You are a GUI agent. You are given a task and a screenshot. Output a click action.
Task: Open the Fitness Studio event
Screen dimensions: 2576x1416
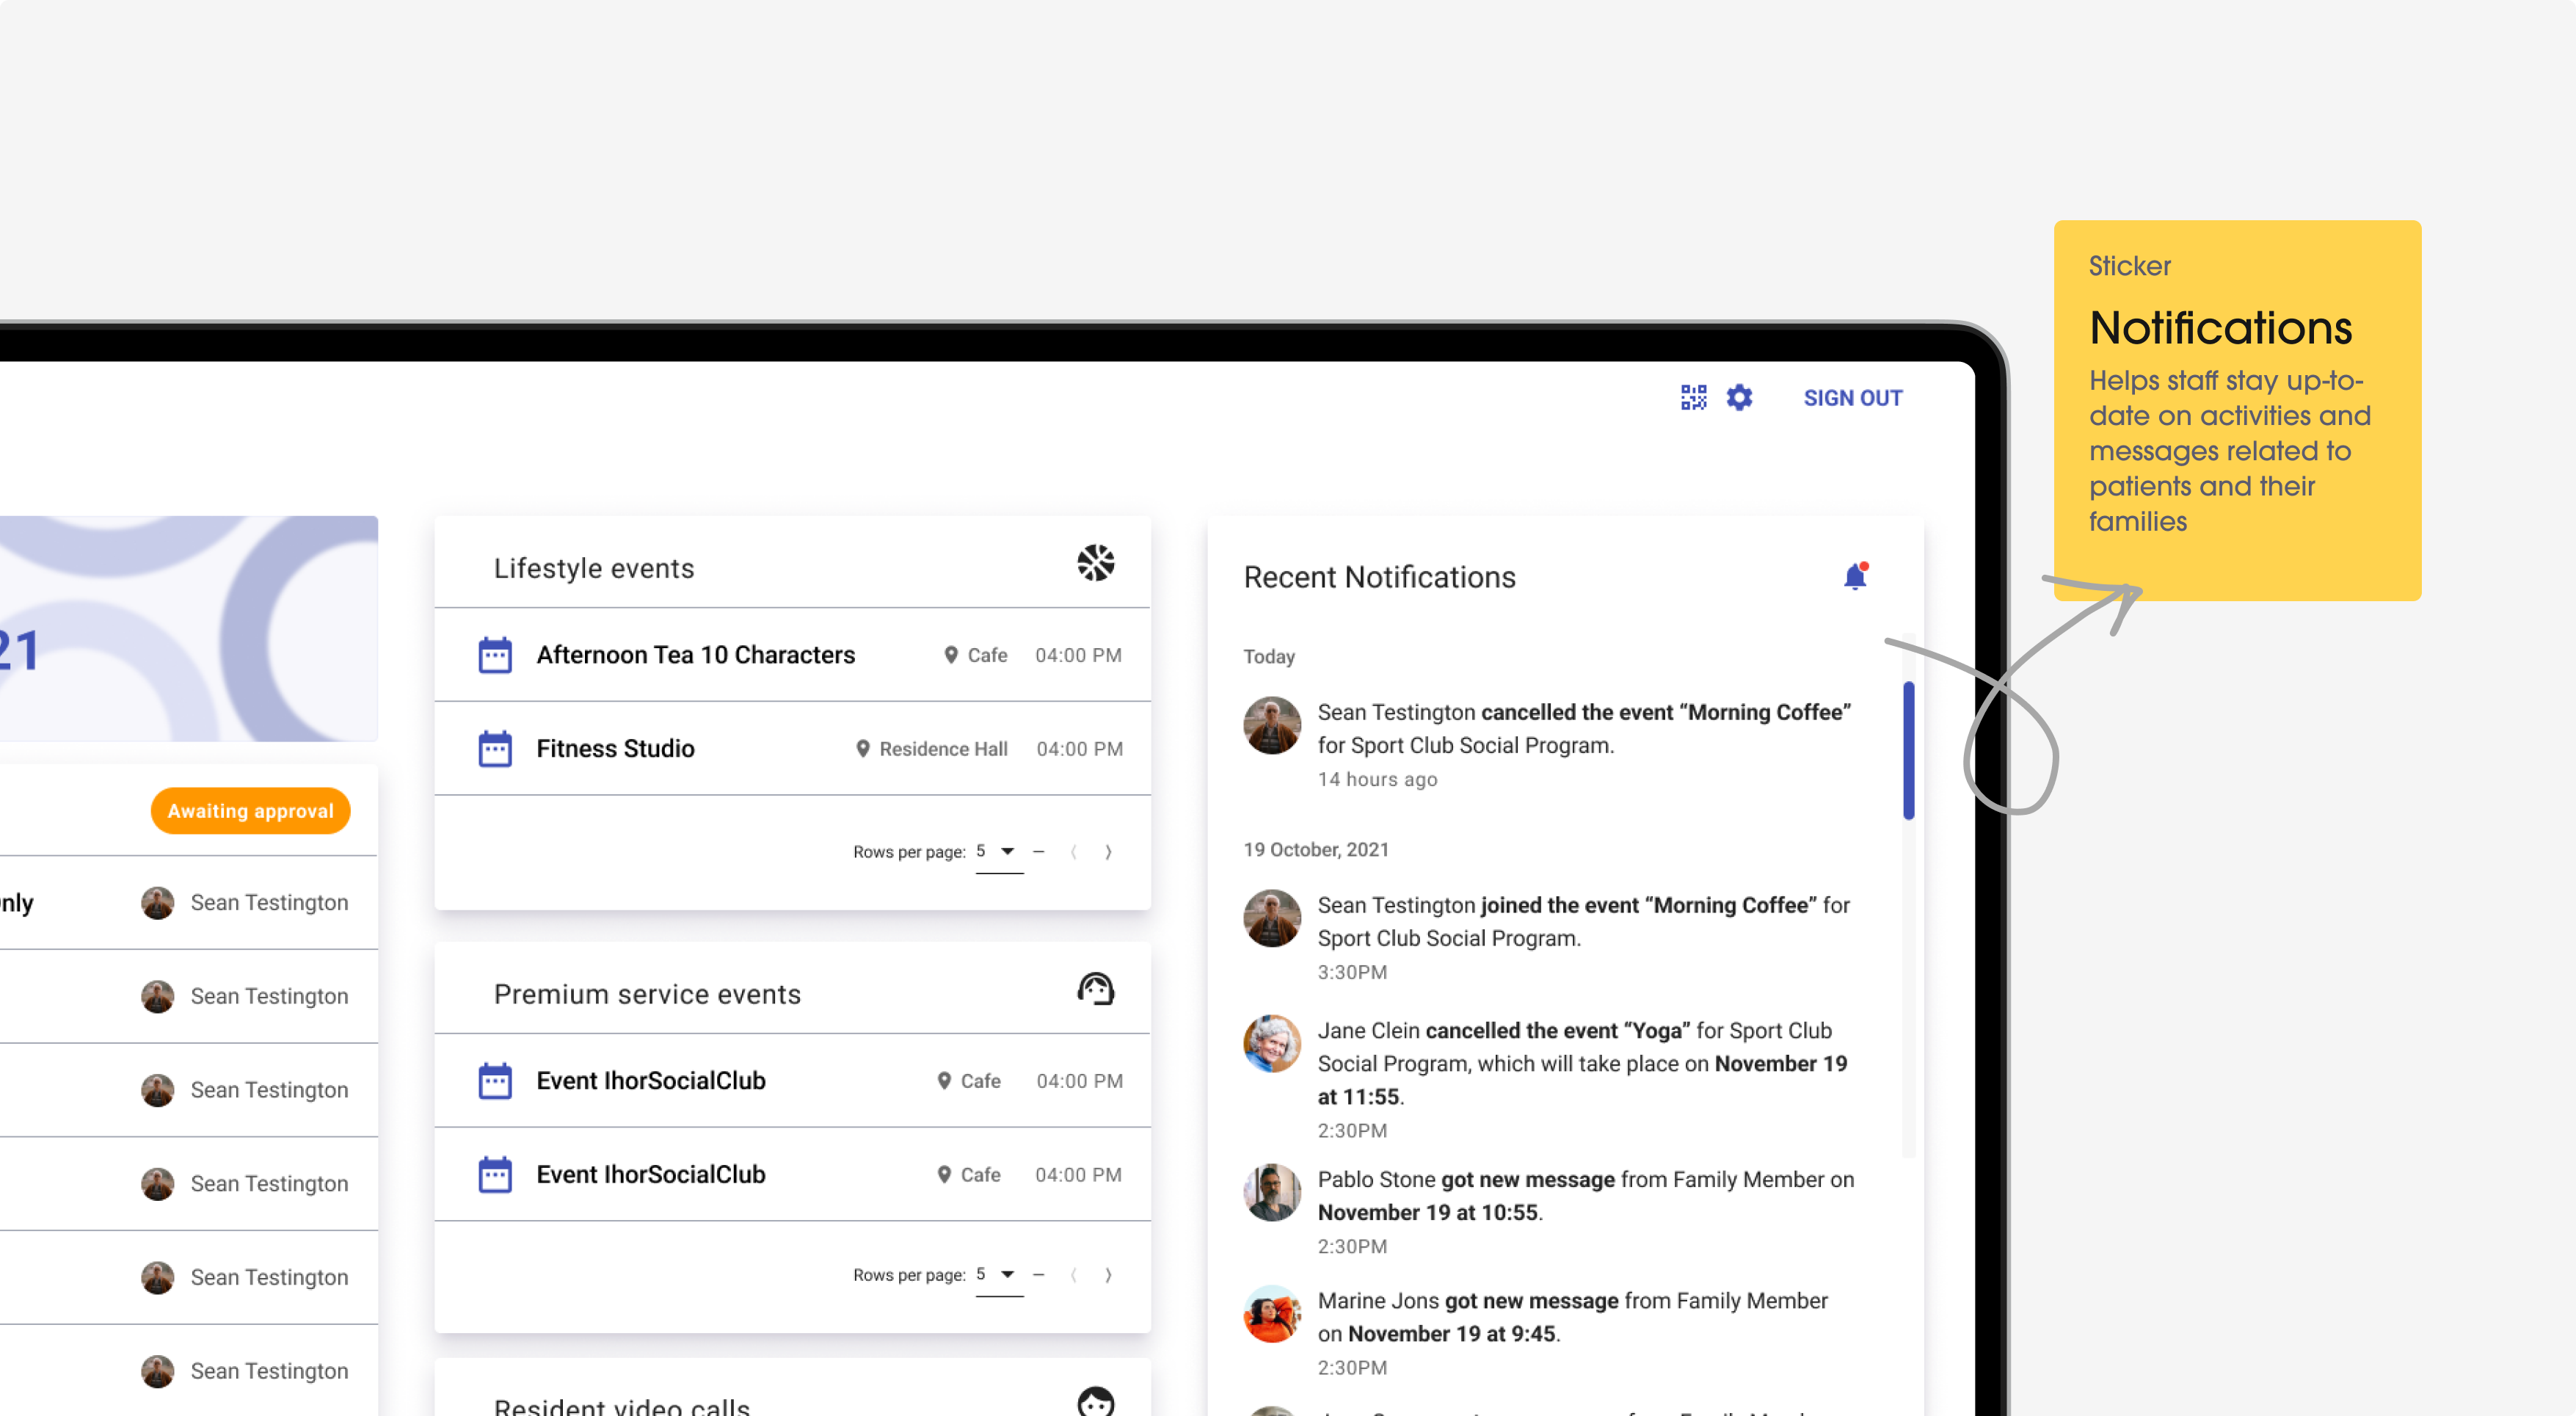793,749
